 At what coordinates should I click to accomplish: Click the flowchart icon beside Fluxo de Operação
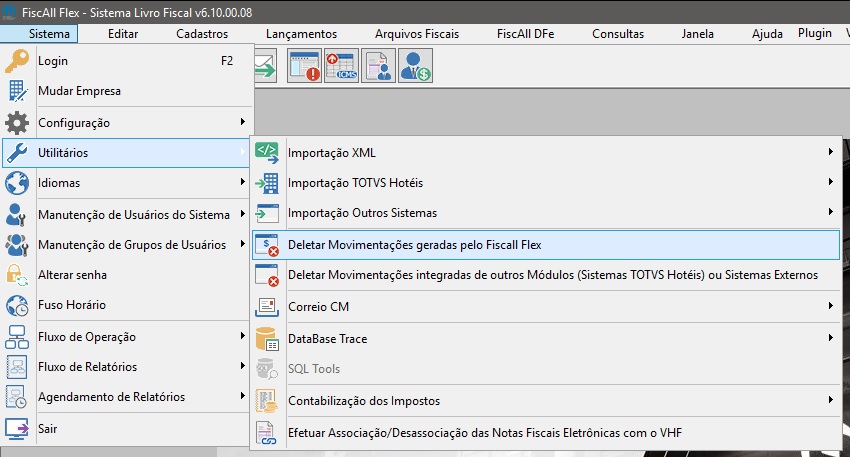click(x=17, y=337)
